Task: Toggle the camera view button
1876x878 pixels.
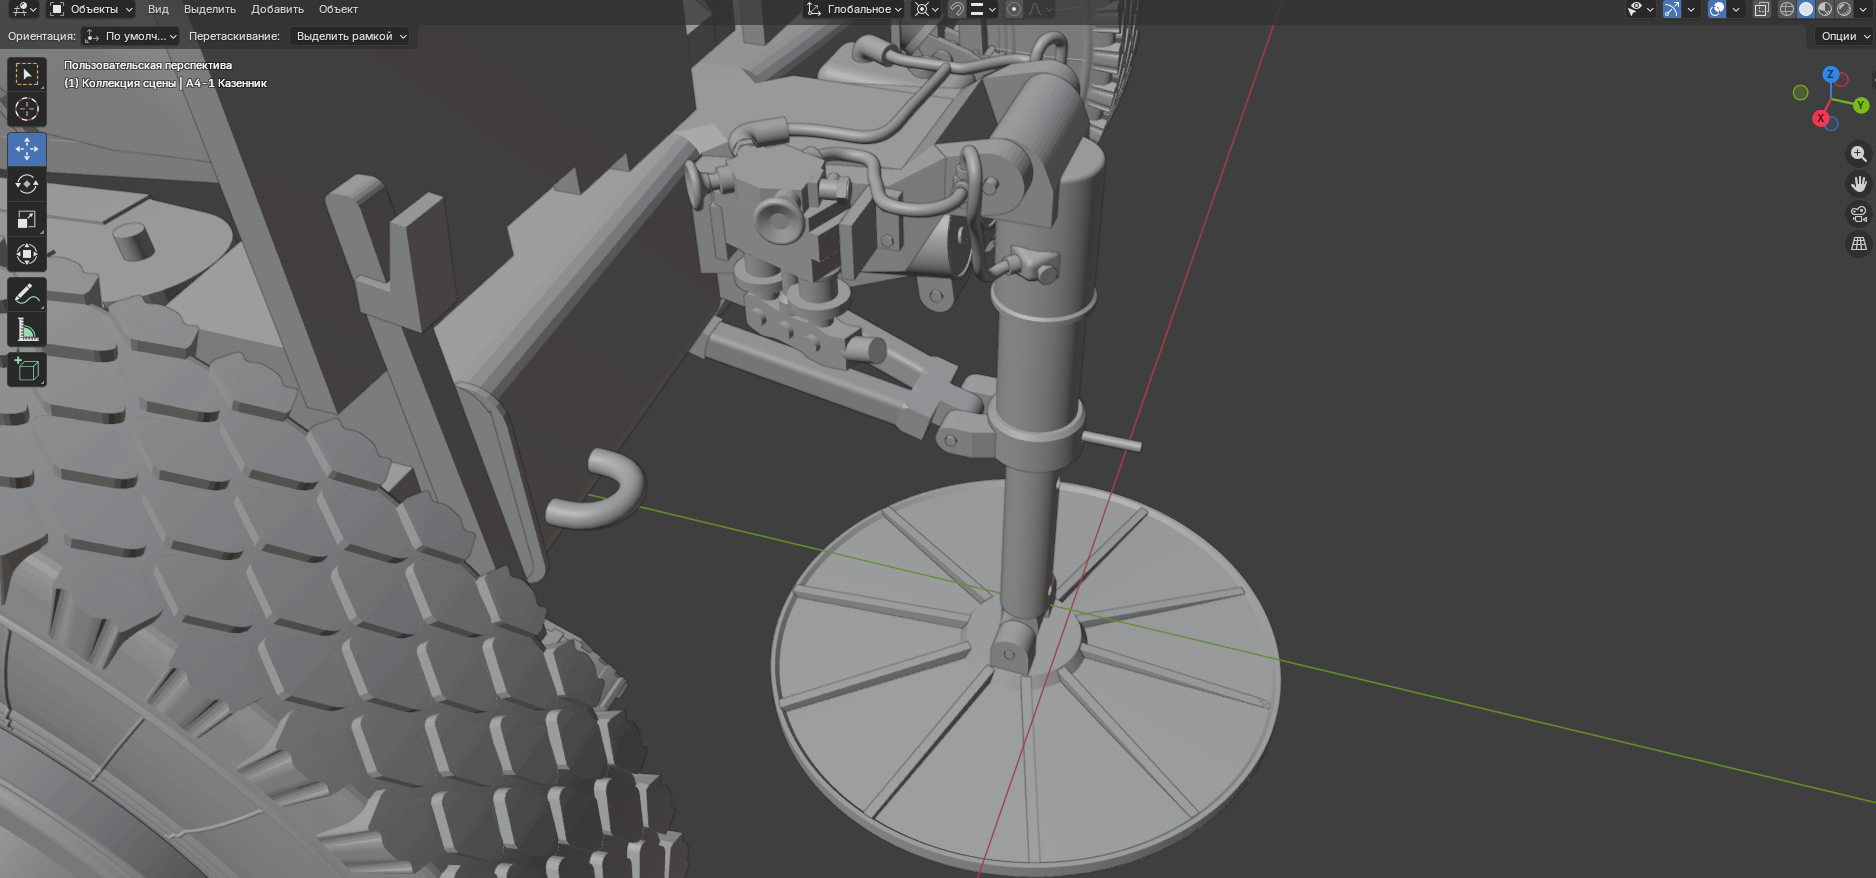Action: tap(1859, 214)
